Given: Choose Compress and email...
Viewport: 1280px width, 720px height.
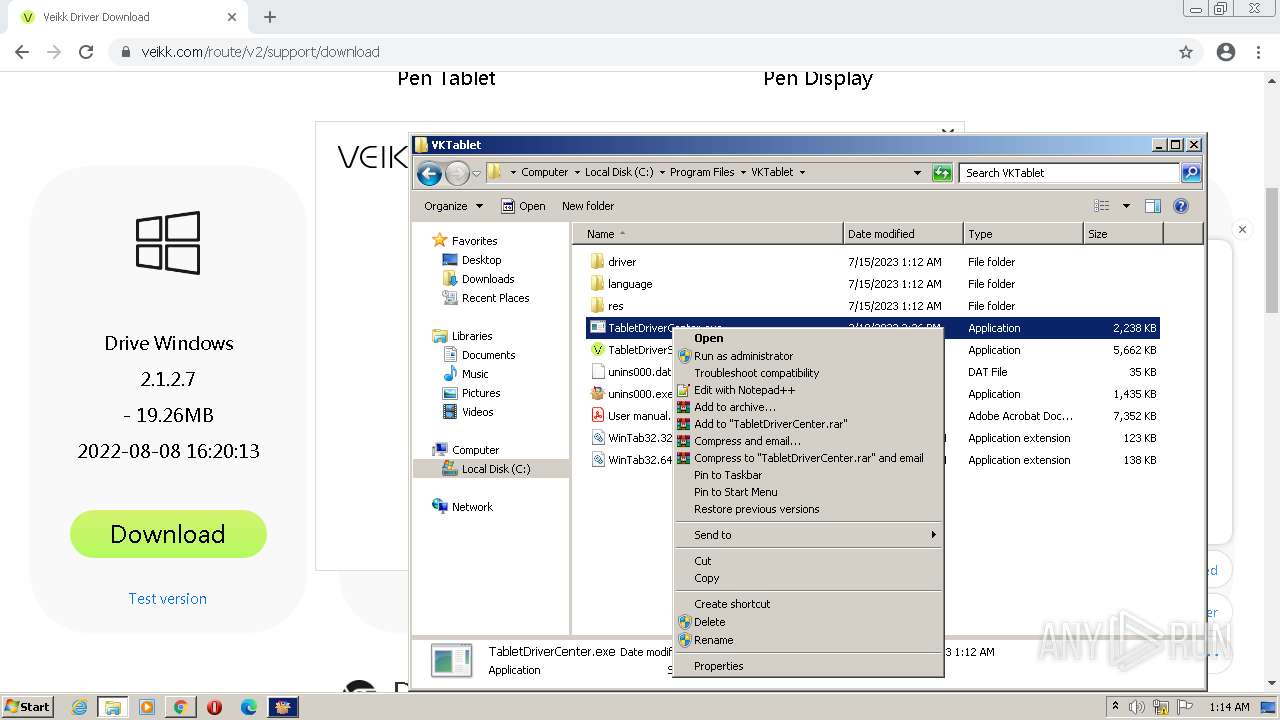Looking at the screenshot, I should click(x=808, y=441).
